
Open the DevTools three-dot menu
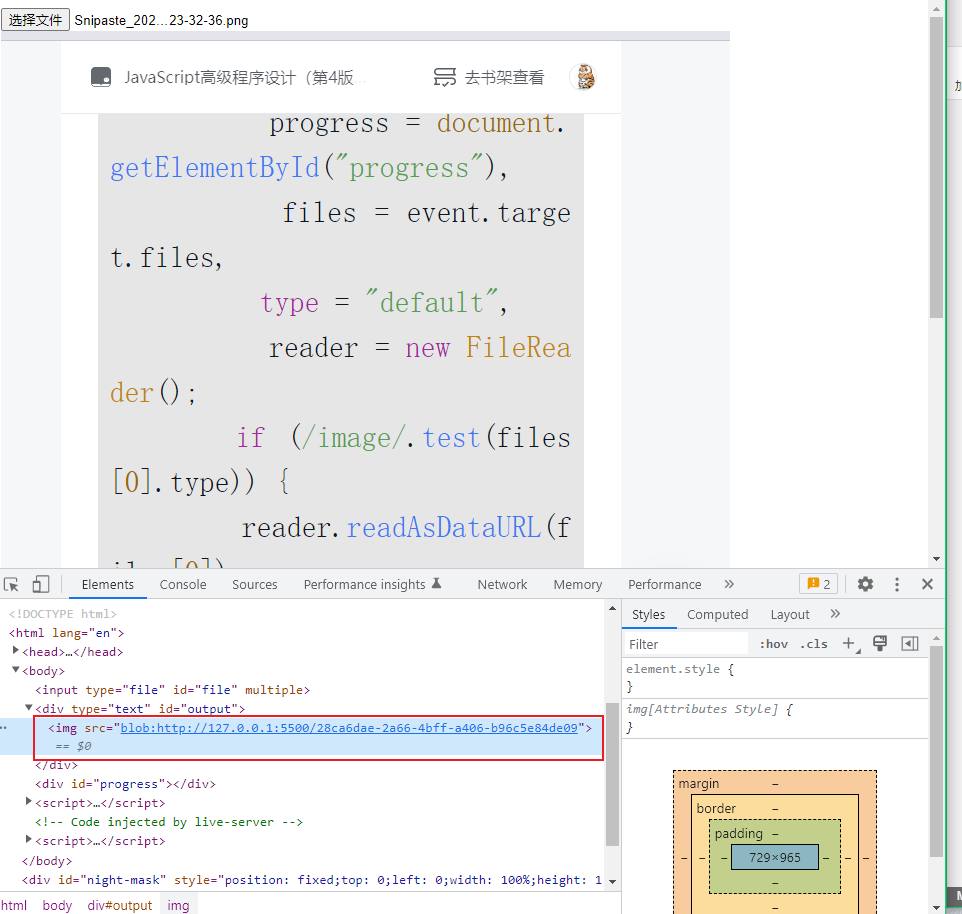pyautogui.click(x=897, y=585)
